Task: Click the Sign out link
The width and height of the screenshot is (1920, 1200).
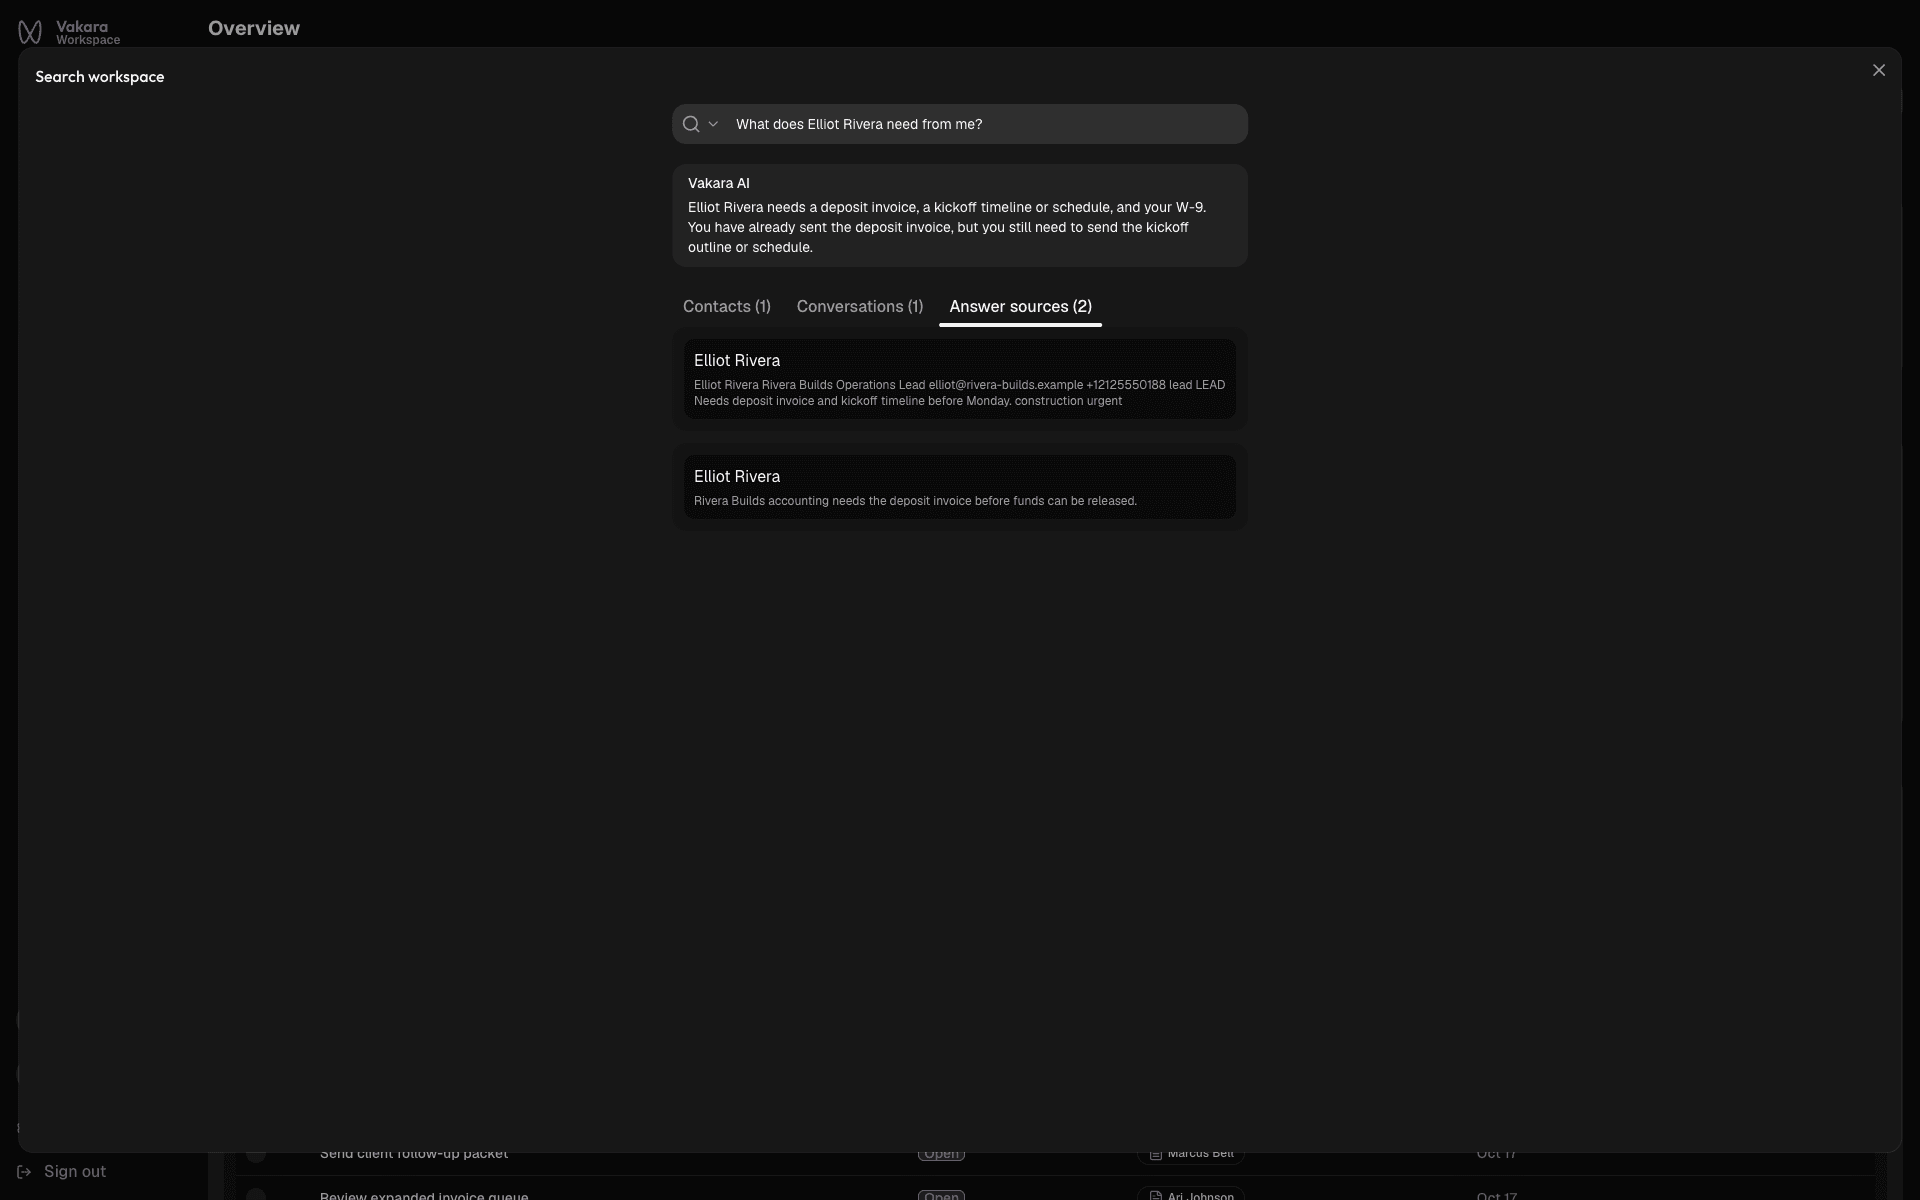Action: point(75,1171)
